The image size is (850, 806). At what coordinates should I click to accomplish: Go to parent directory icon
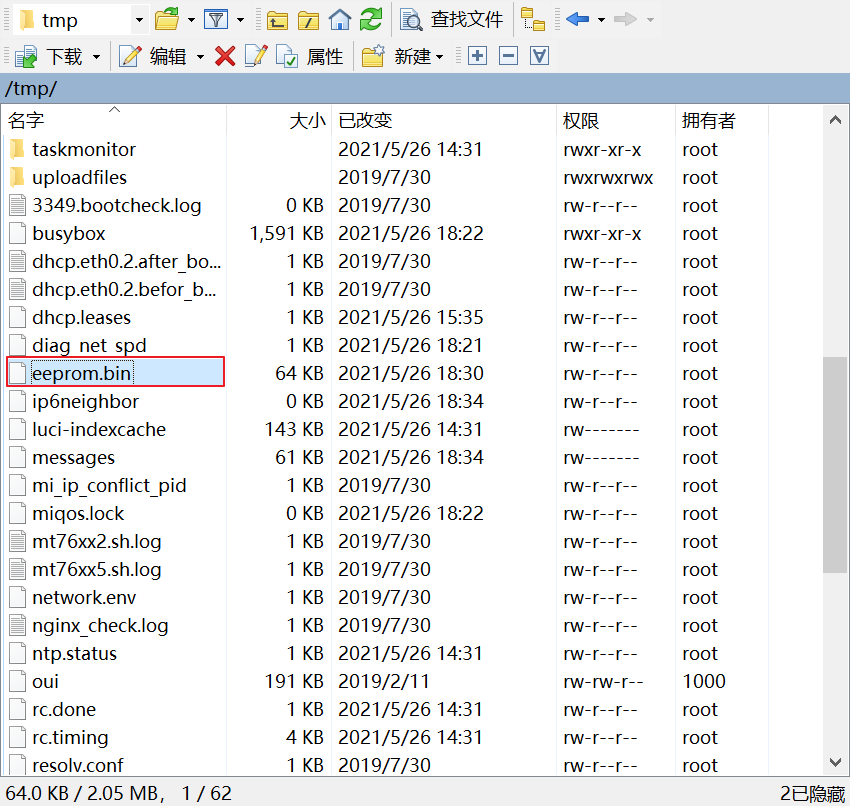click(x=277, y=21)
